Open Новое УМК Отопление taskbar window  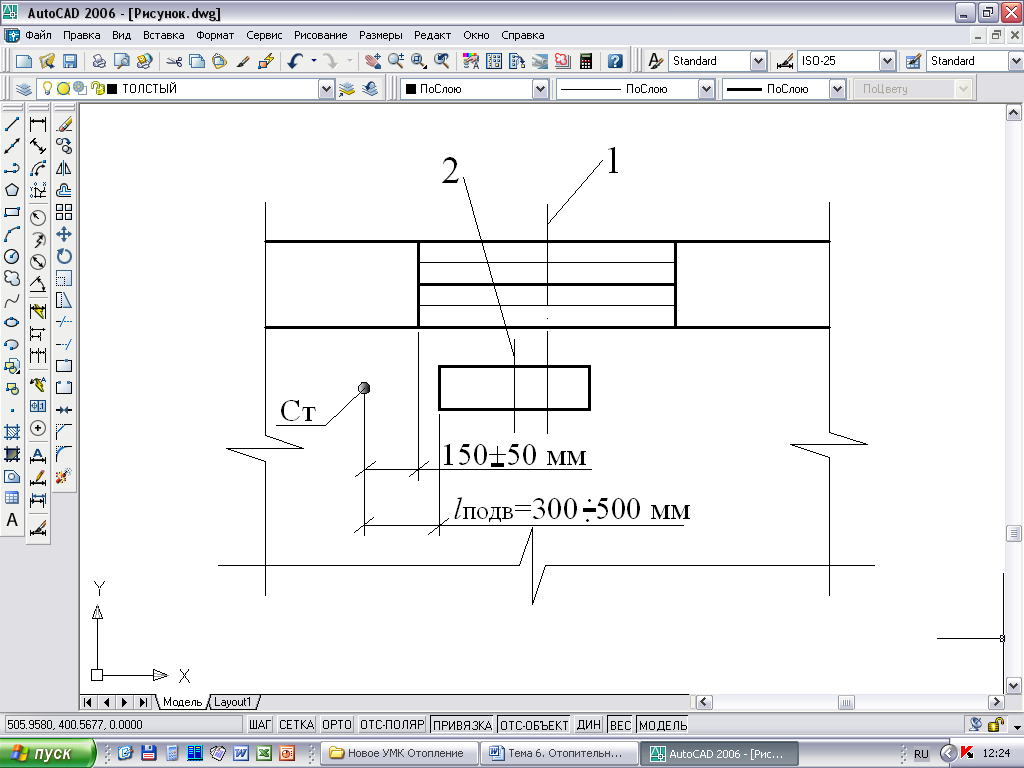[x=400, y=753]
